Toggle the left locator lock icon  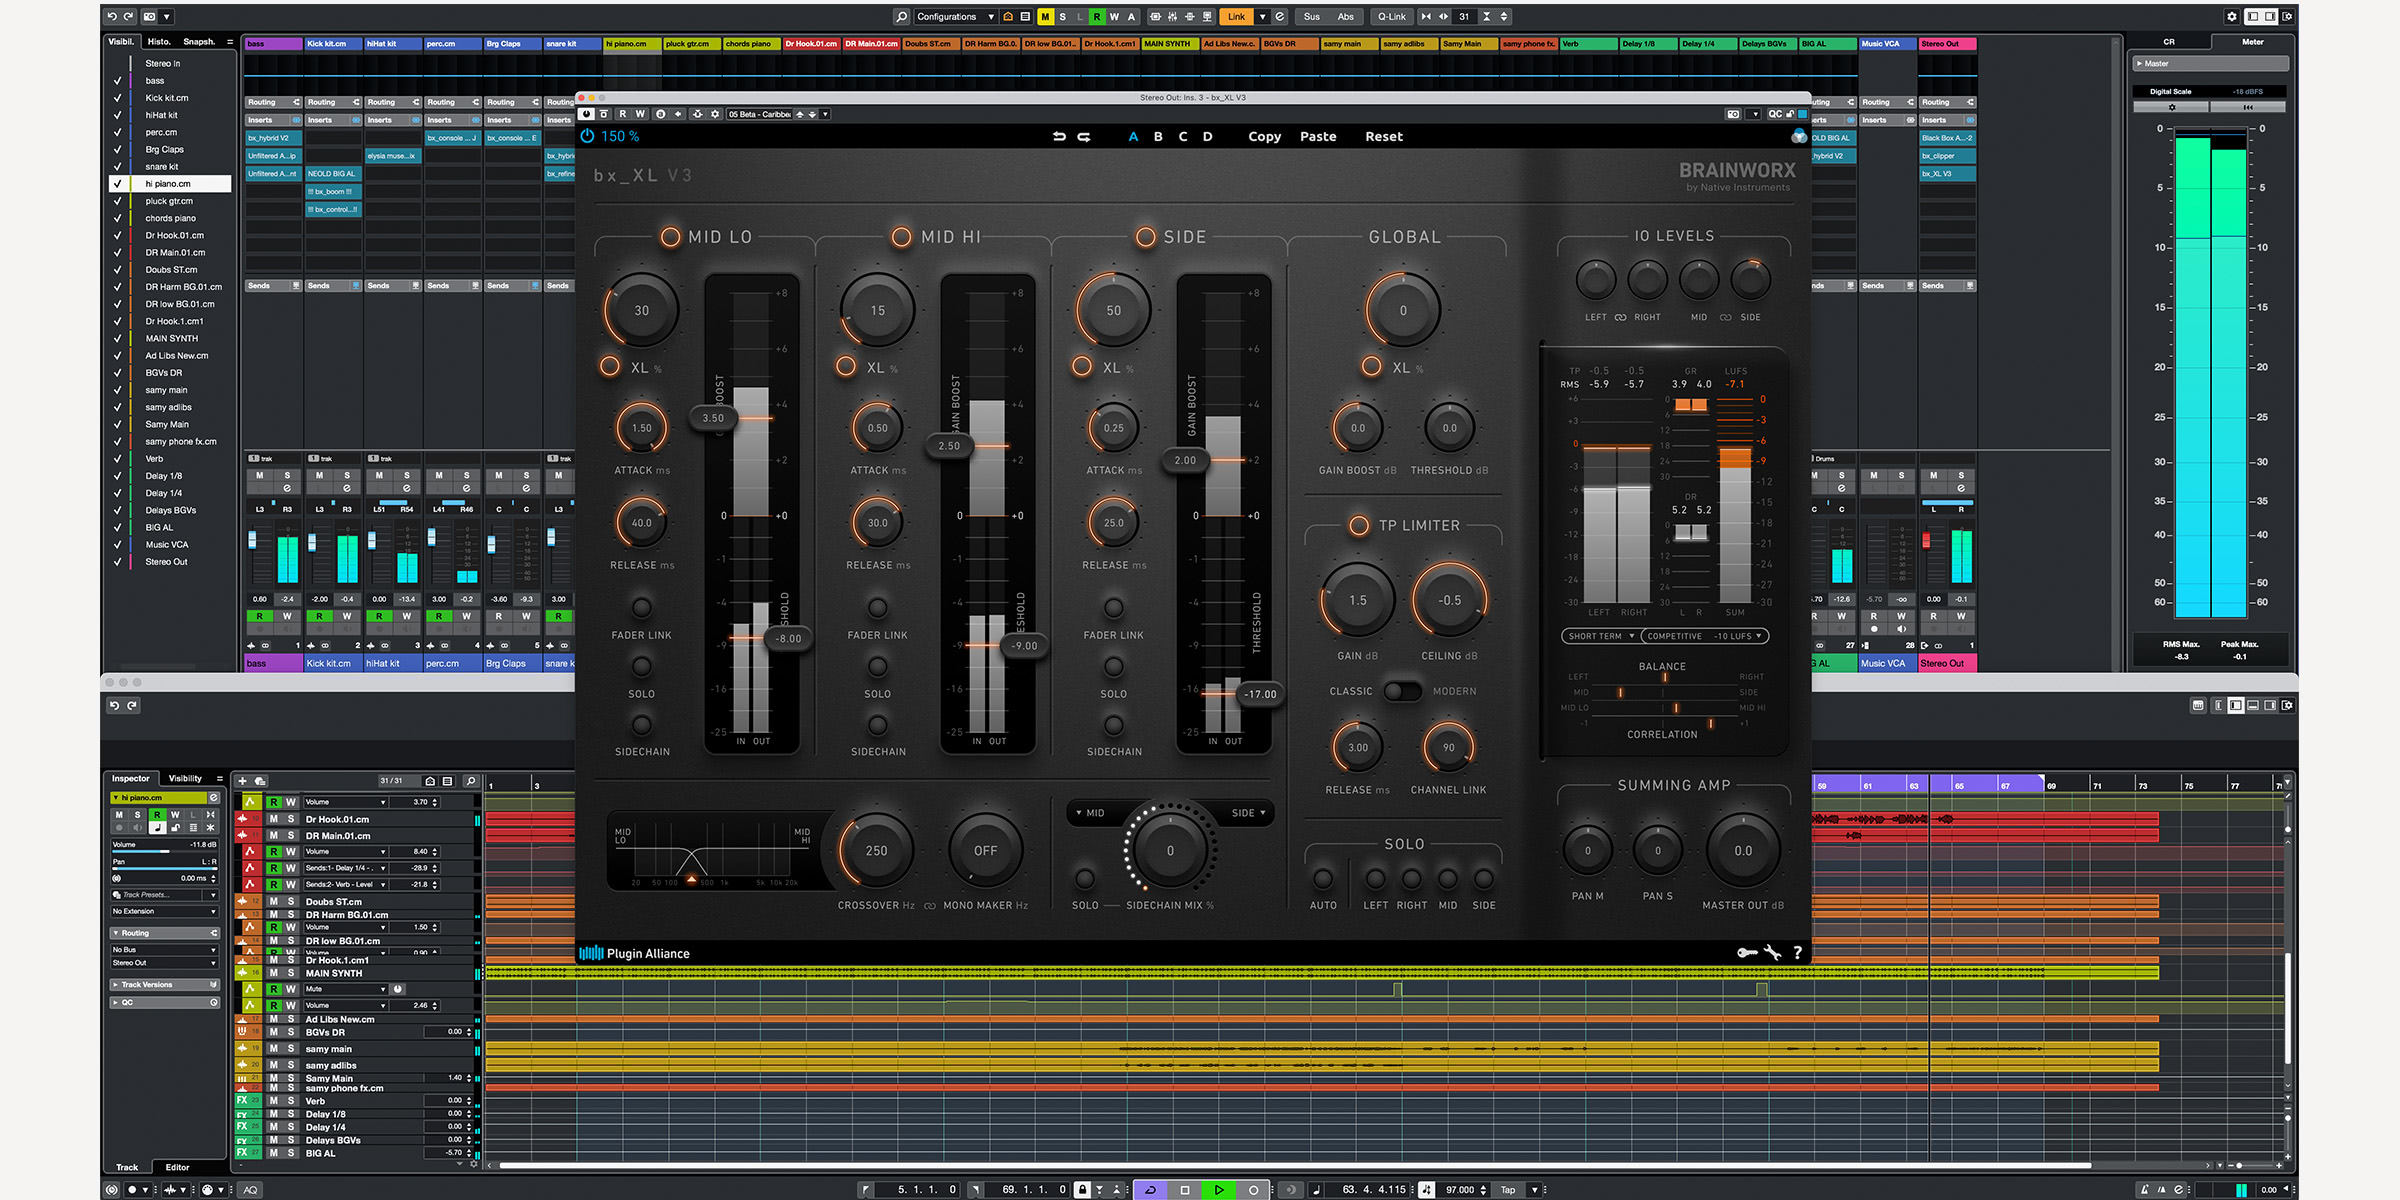click(x=1082, y=1190)
